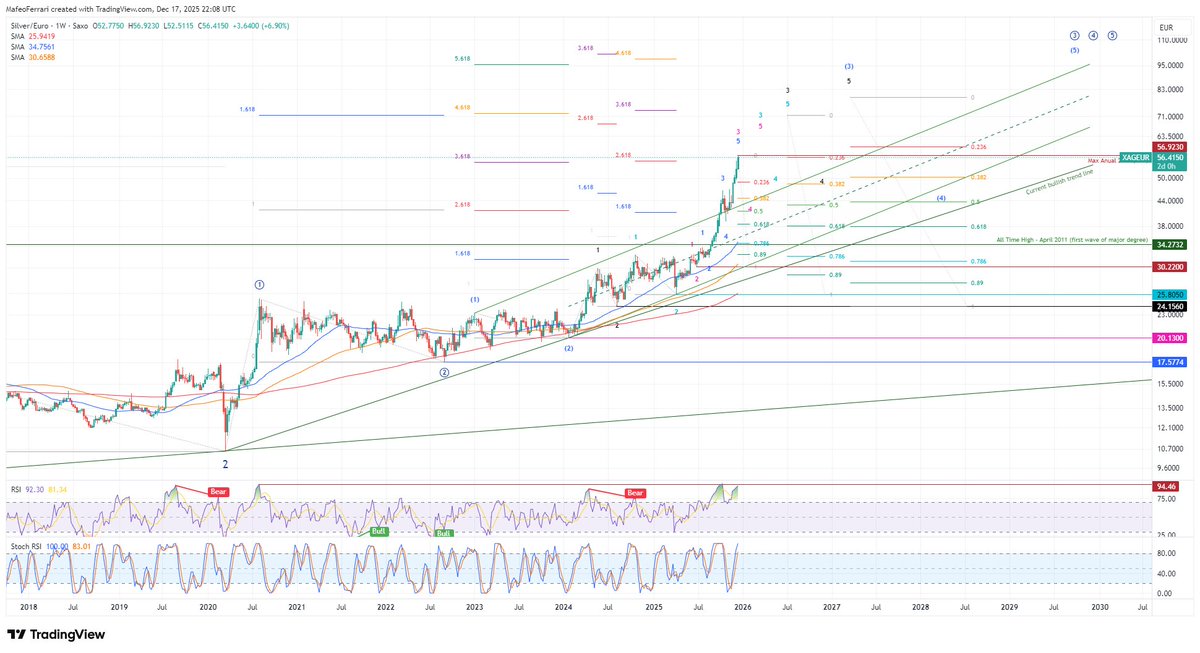Click the magenta 20.1300 price label
1200x653 pixels.
coord(1169,338)
